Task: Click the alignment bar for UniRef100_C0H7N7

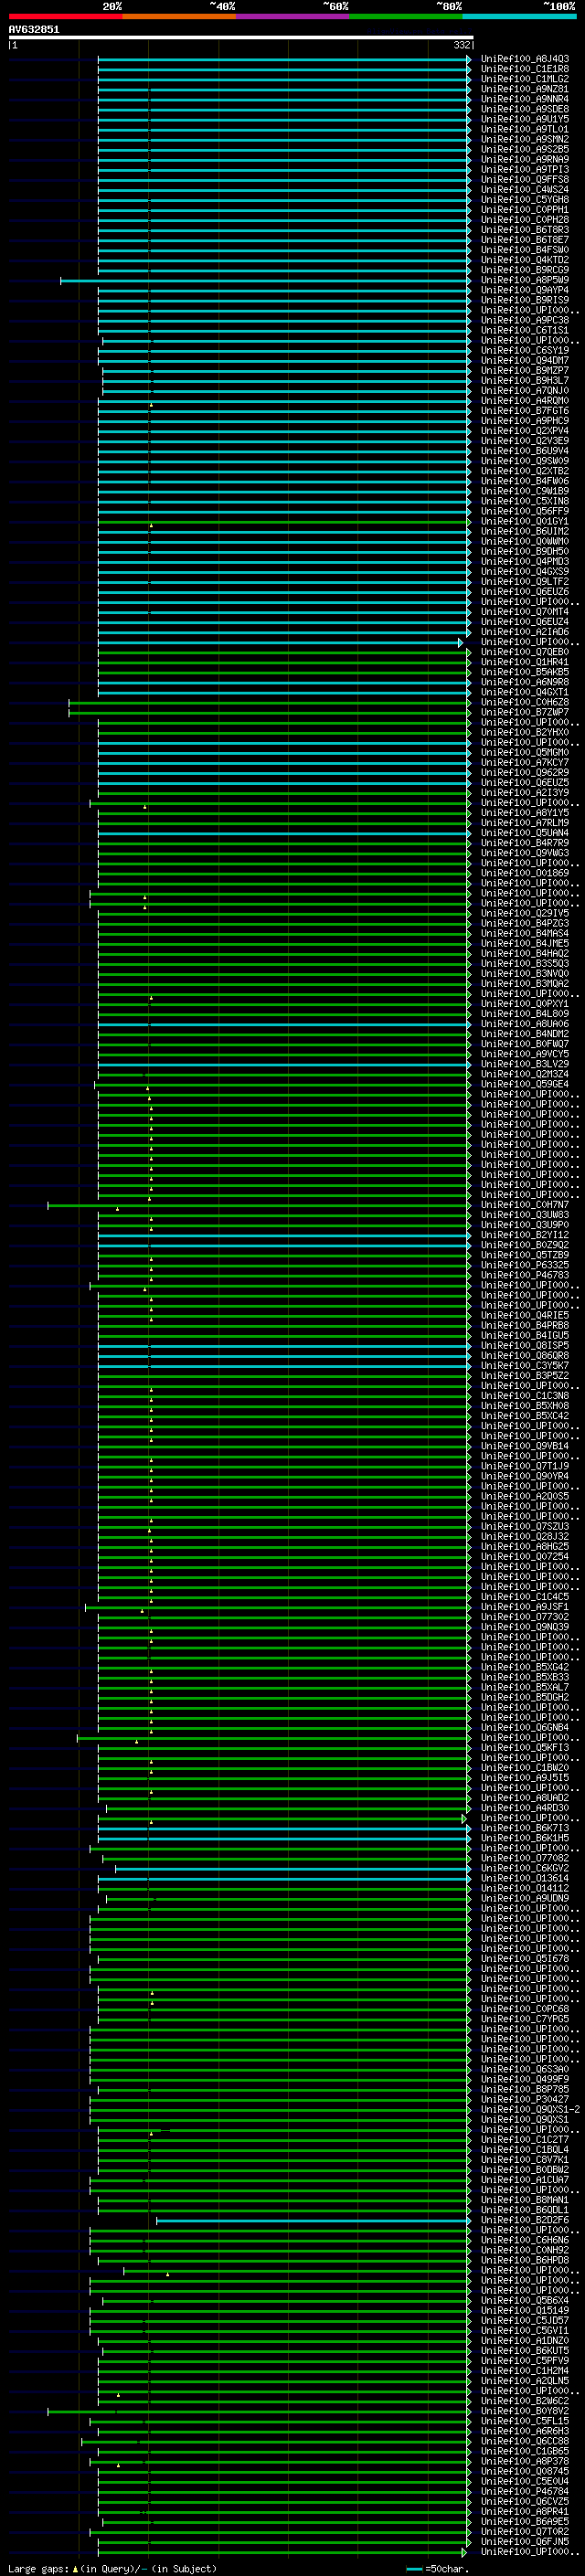Action: point(259,1206)
